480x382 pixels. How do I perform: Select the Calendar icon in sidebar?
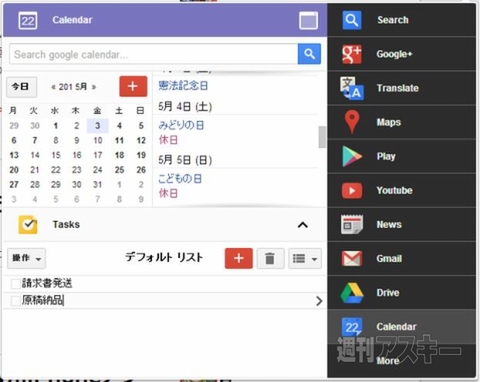352,327
